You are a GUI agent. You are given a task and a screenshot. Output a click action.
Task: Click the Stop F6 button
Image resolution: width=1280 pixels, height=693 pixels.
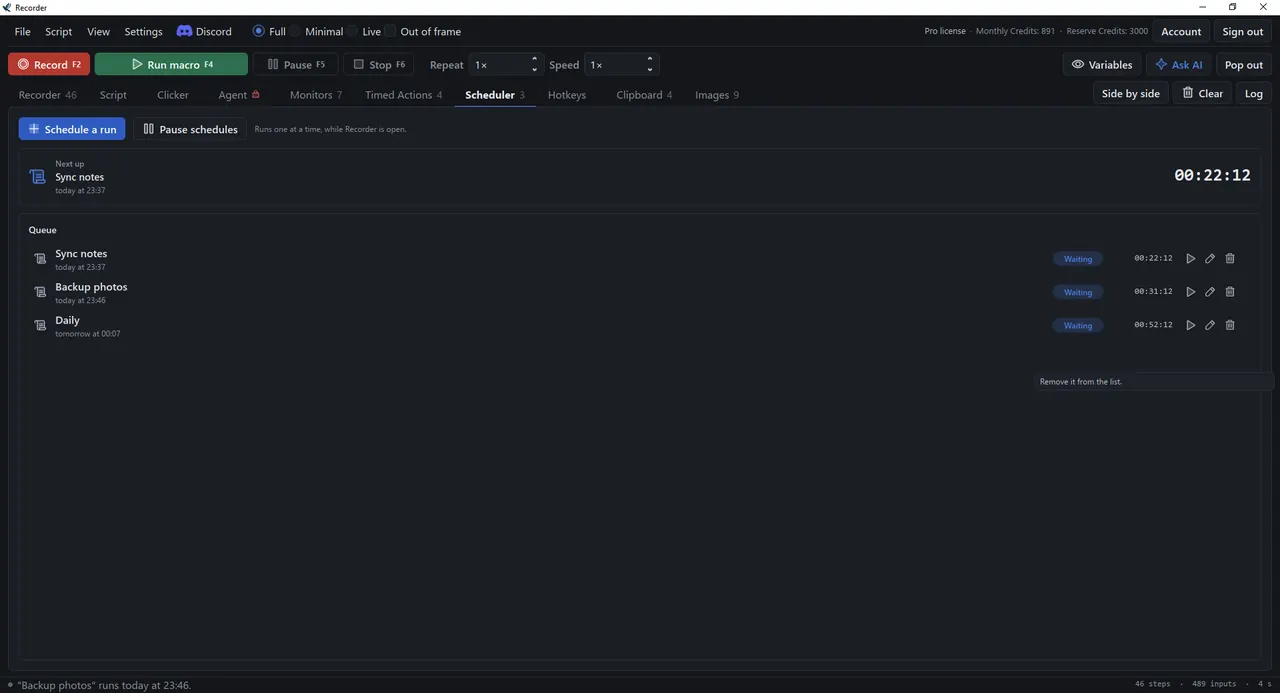[378, 64]
